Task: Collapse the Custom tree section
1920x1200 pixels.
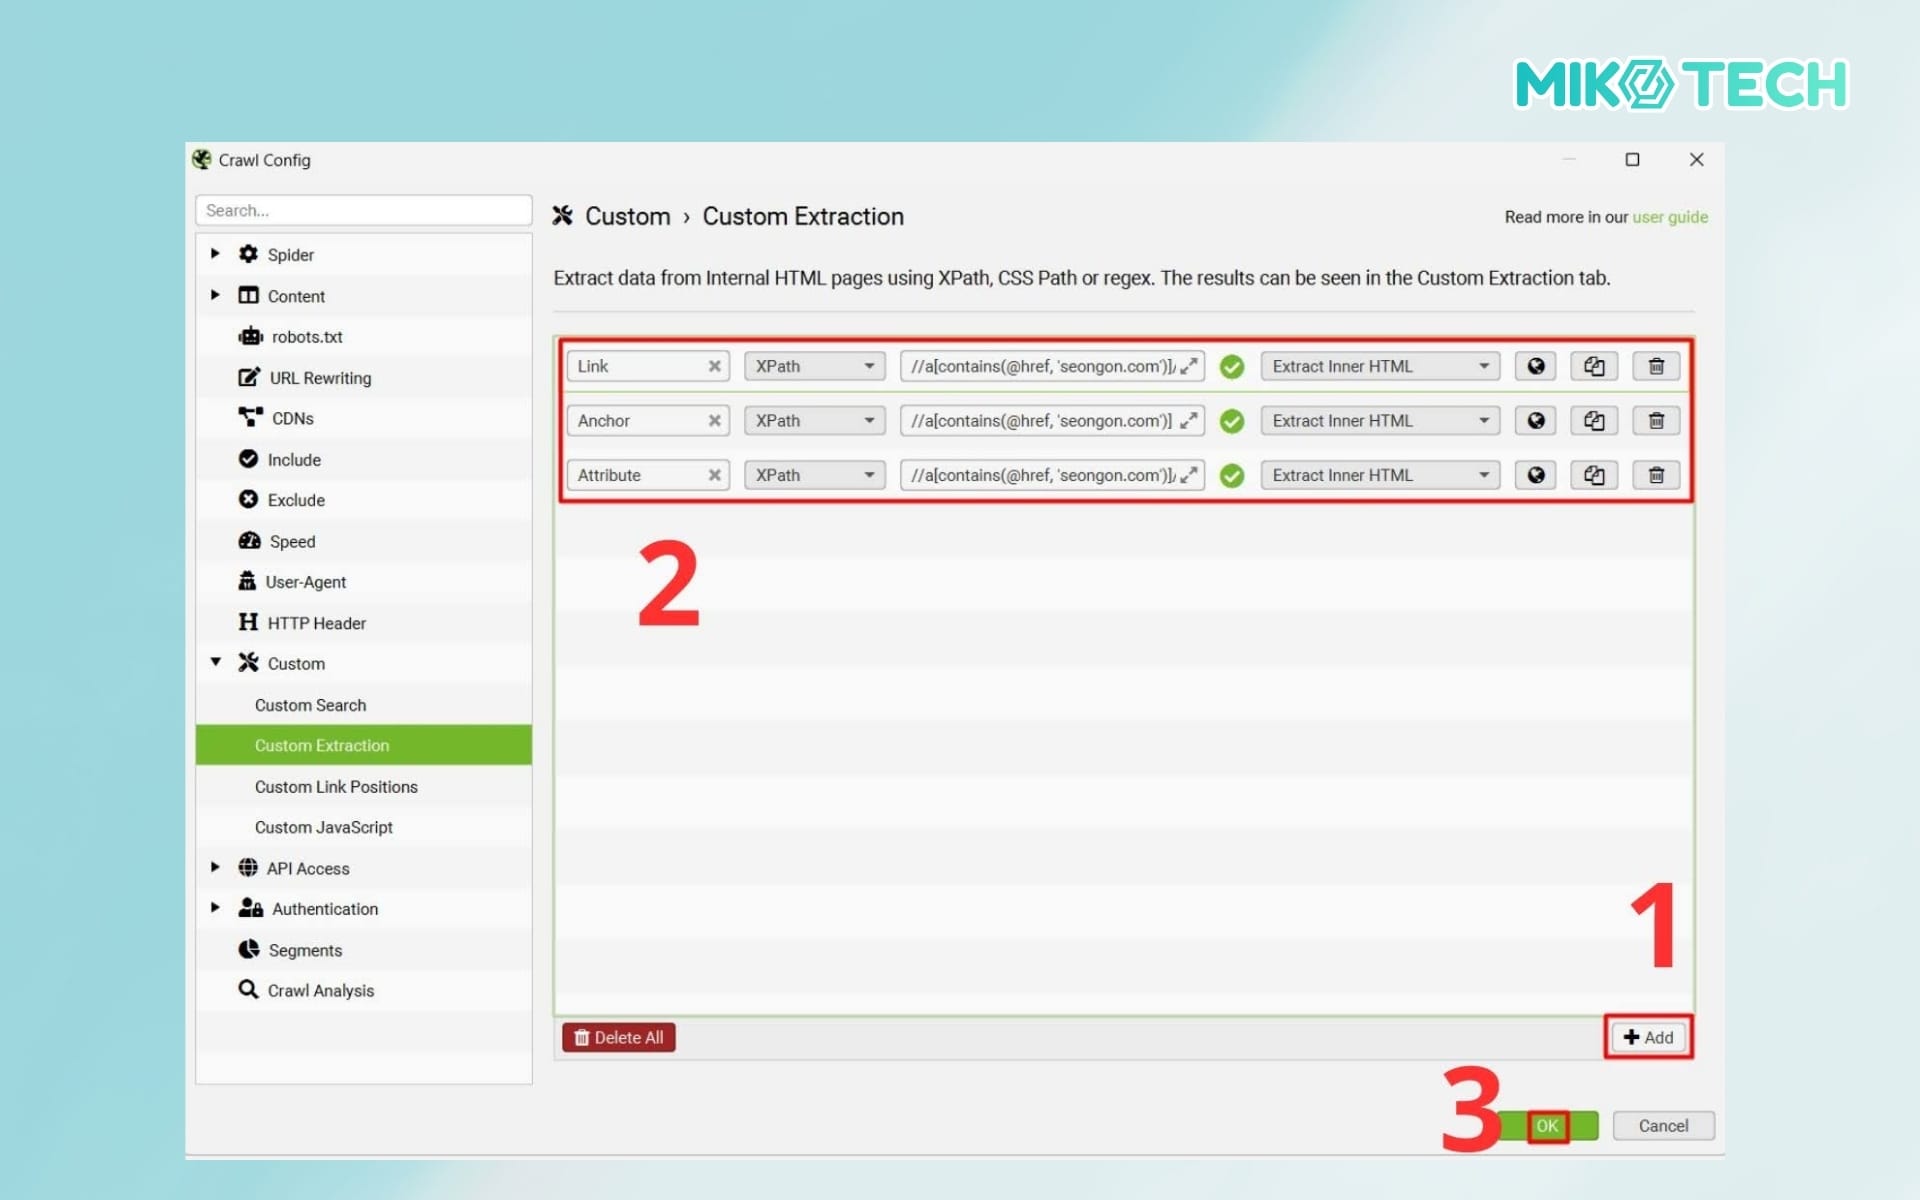Action: (x=215, y=662)
